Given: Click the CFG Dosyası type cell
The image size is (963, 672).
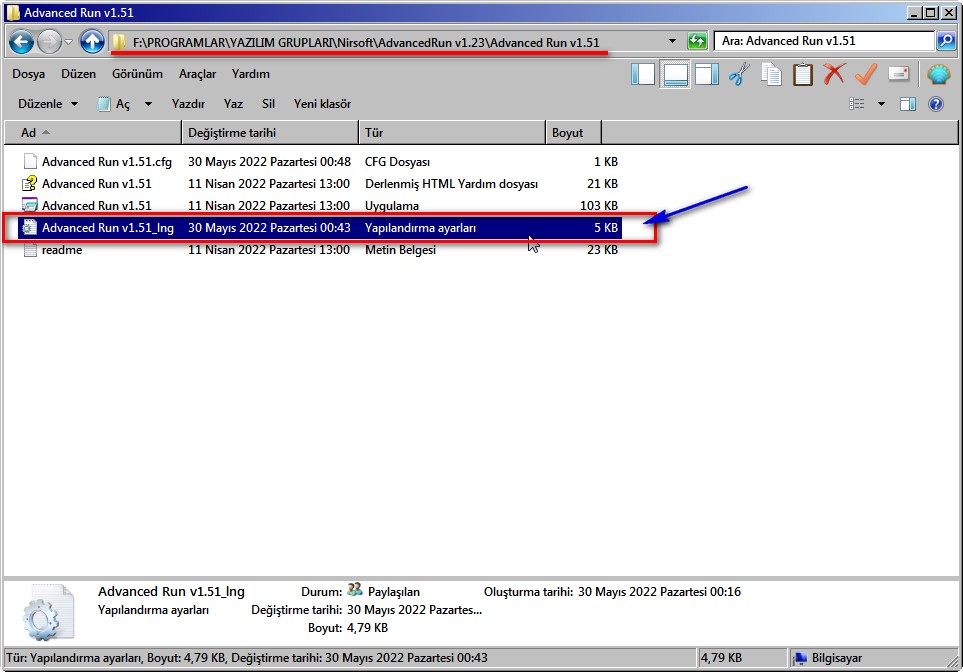Looking at the screenshot, I should (397, 162).
